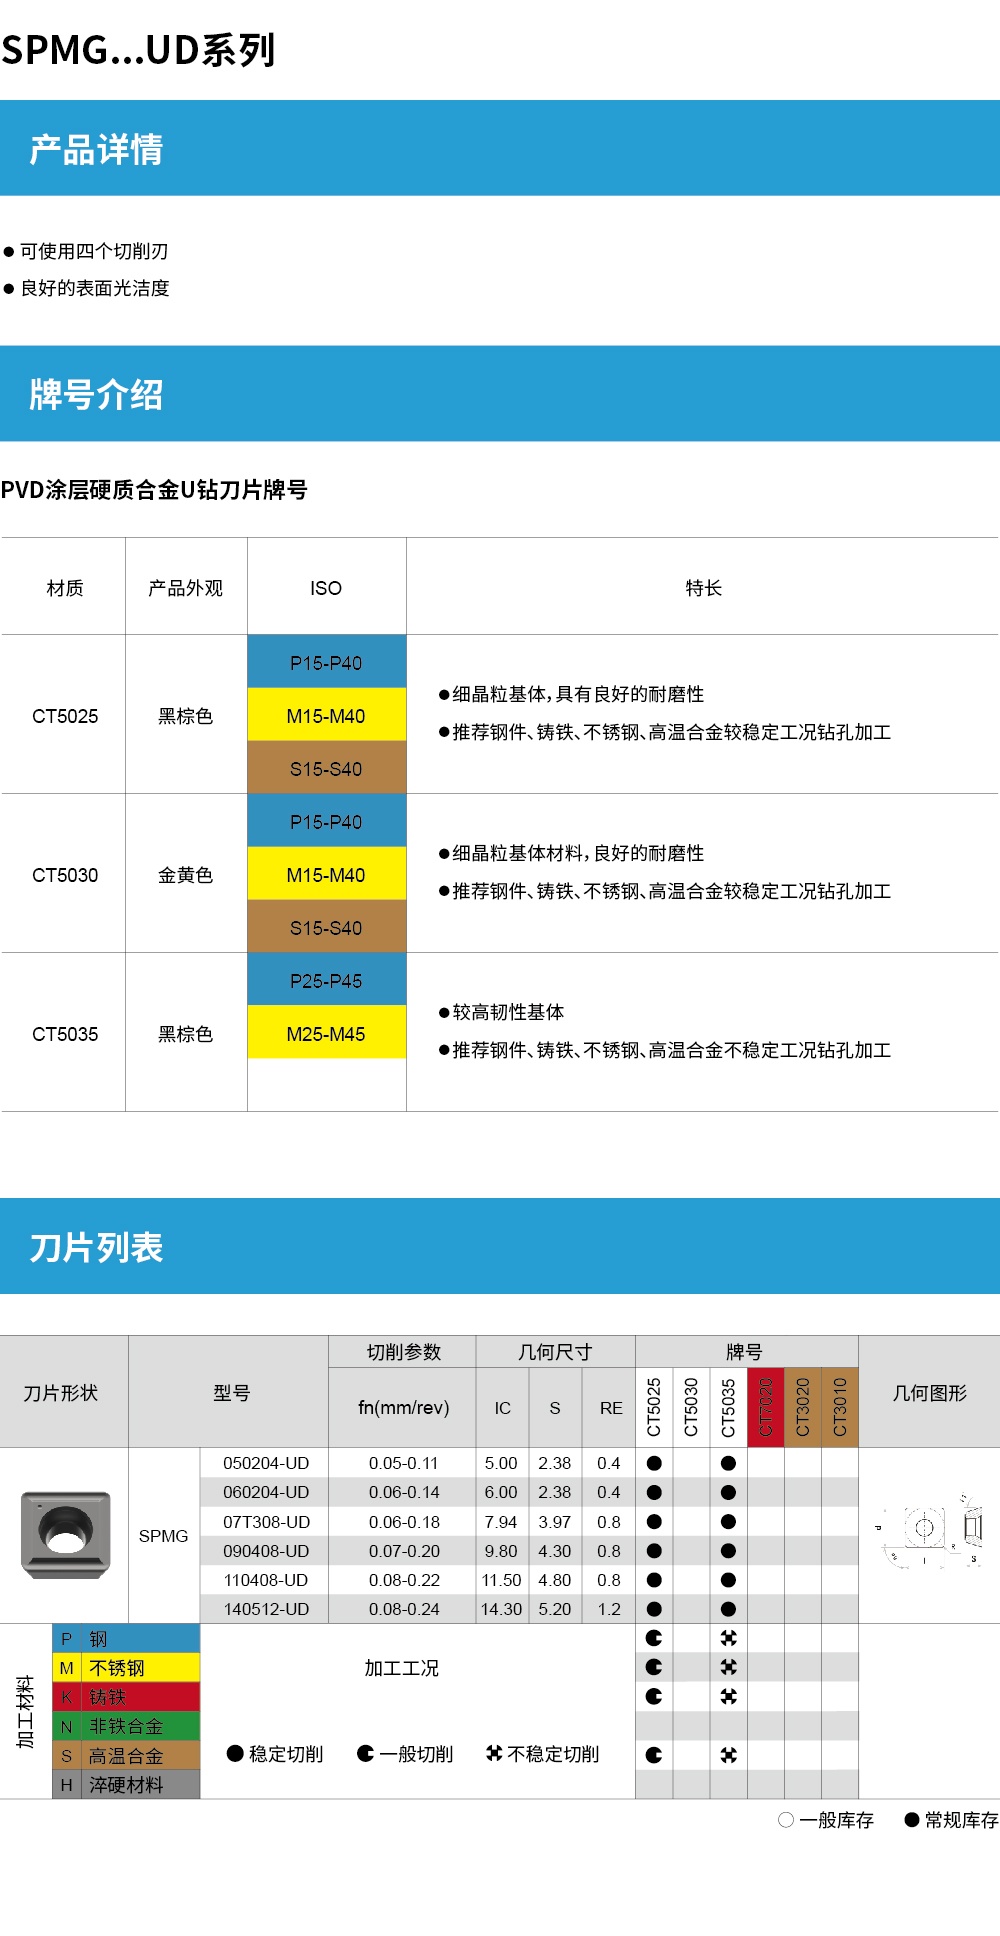Click CT5025 stock dot in 050204-UD row
This screenshot has width=1000, height=1936.
click(654, 1463)
